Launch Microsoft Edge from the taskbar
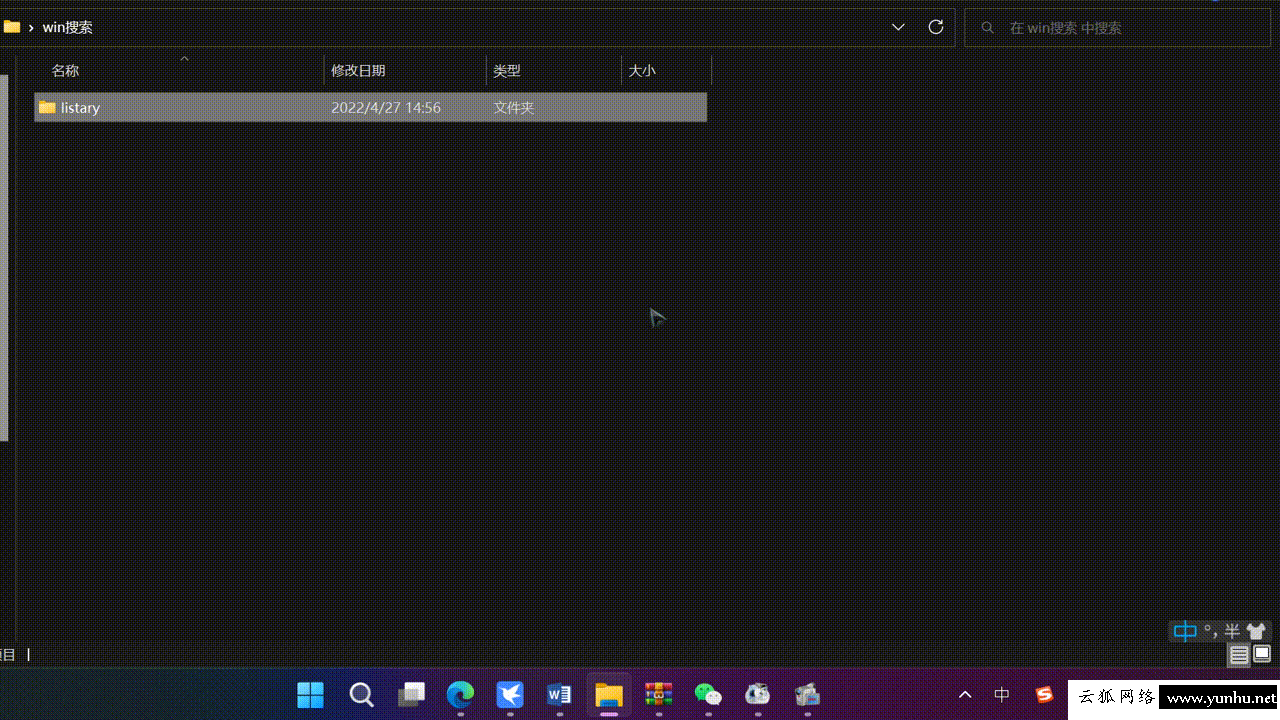The height and width of the screenshot is (720, 1280). [460, 694]
